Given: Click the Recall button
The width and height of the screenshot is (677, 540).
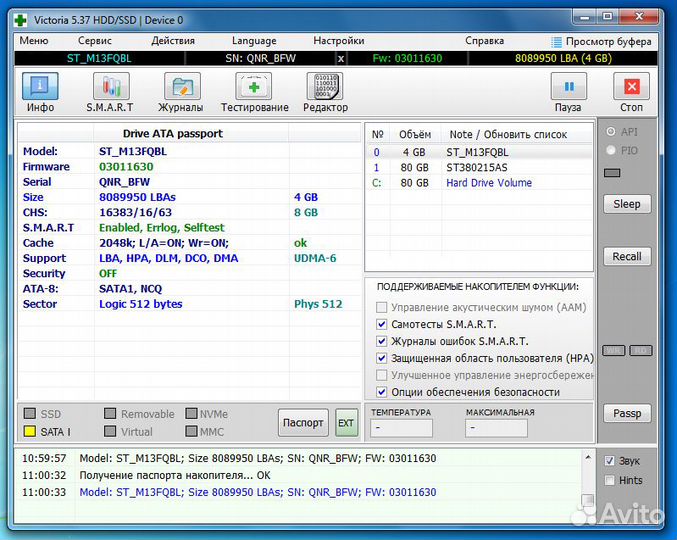Looking at the screenshot, I should pyautogui.click(x=627, y=256).
